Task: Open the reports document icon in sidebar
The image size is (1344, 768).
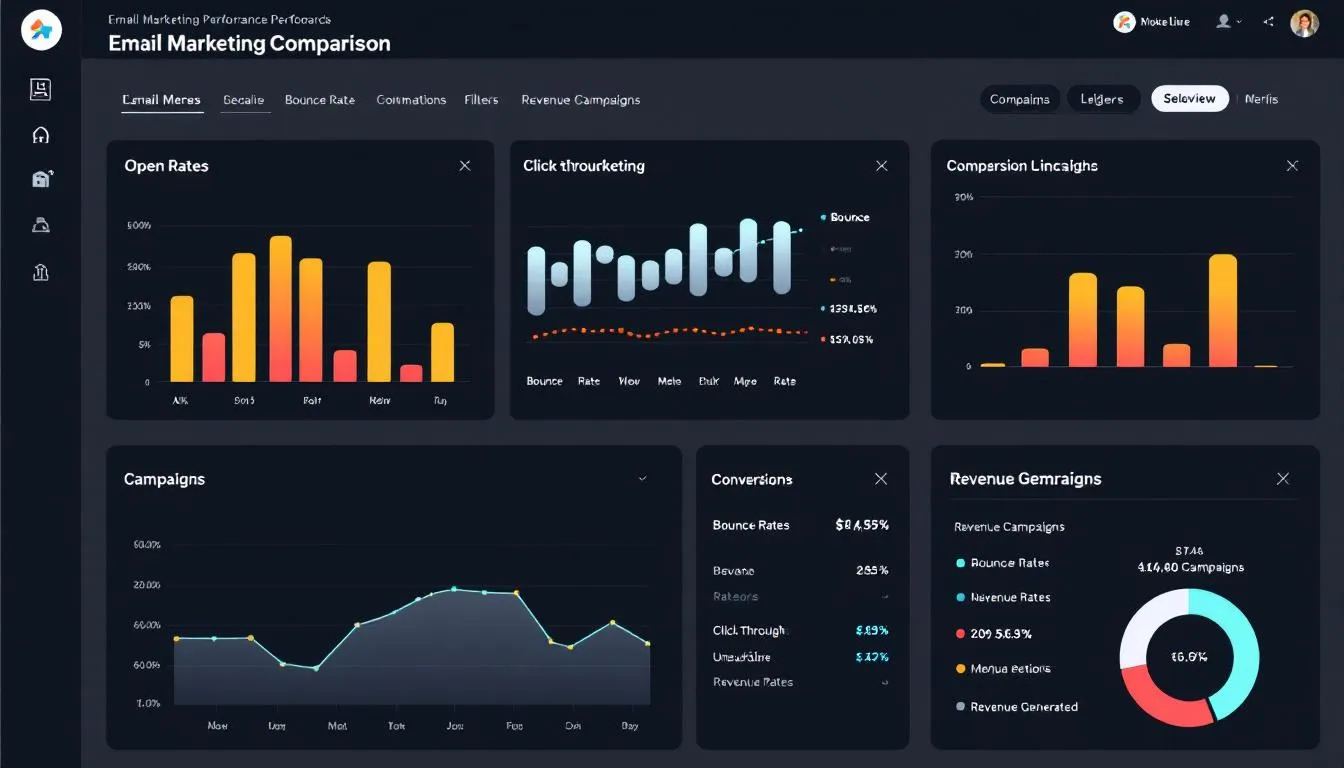Action: pyautogui.click(x=40, y=89)
